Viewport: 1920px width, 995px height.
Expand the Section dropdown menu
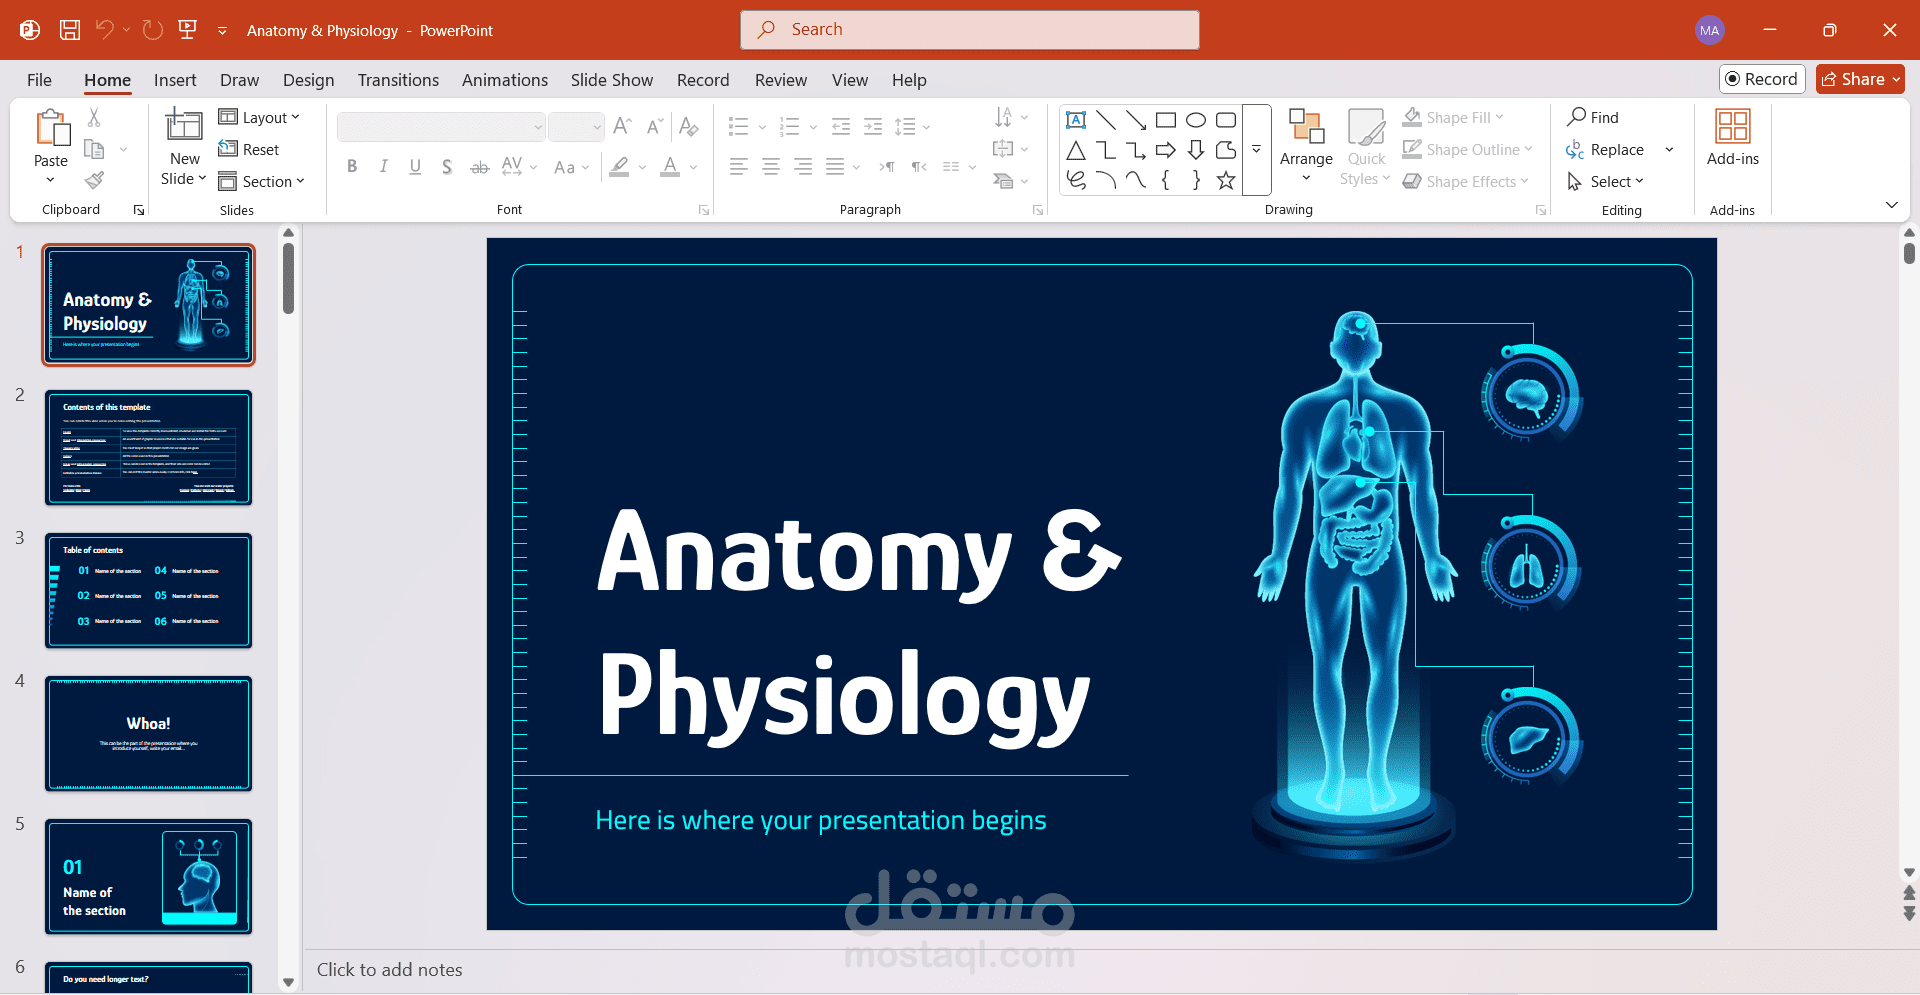[261, 181]
